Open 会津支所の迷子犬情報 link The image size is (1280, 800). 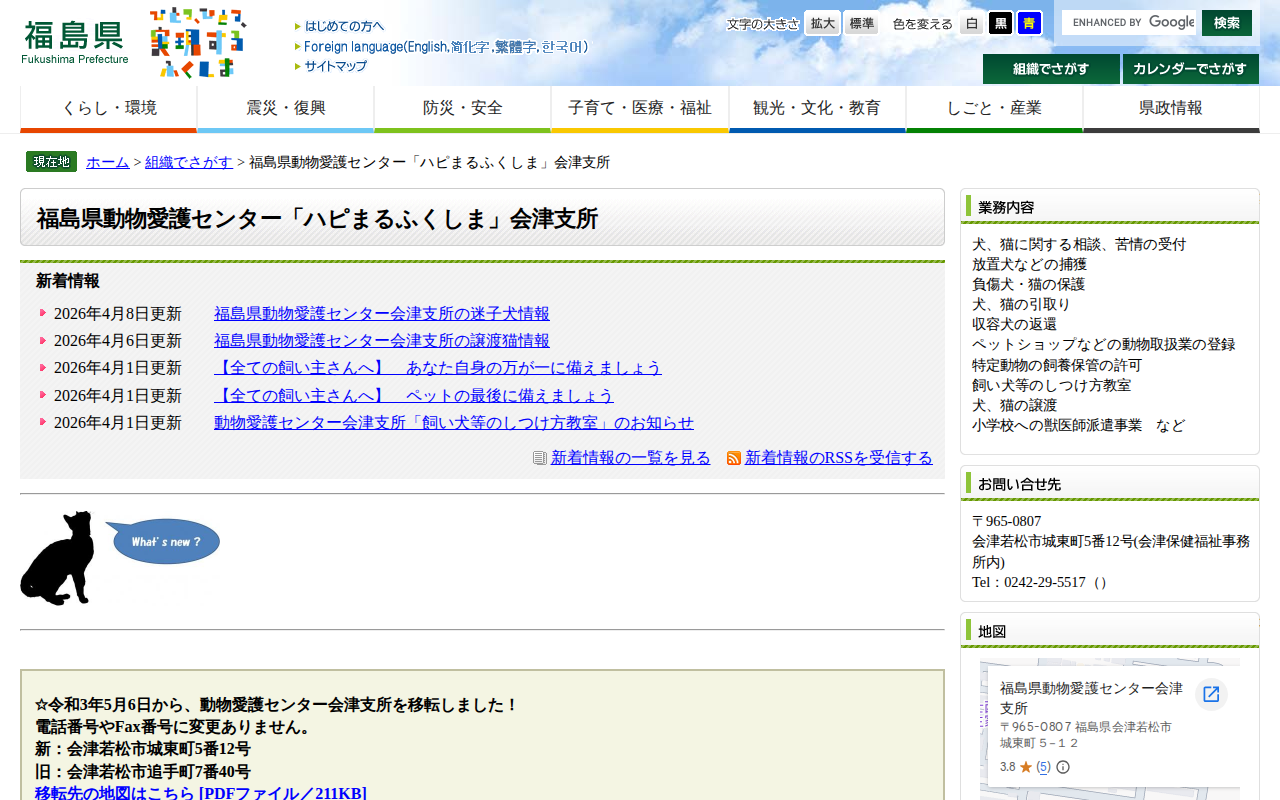(x=382, y=314)
